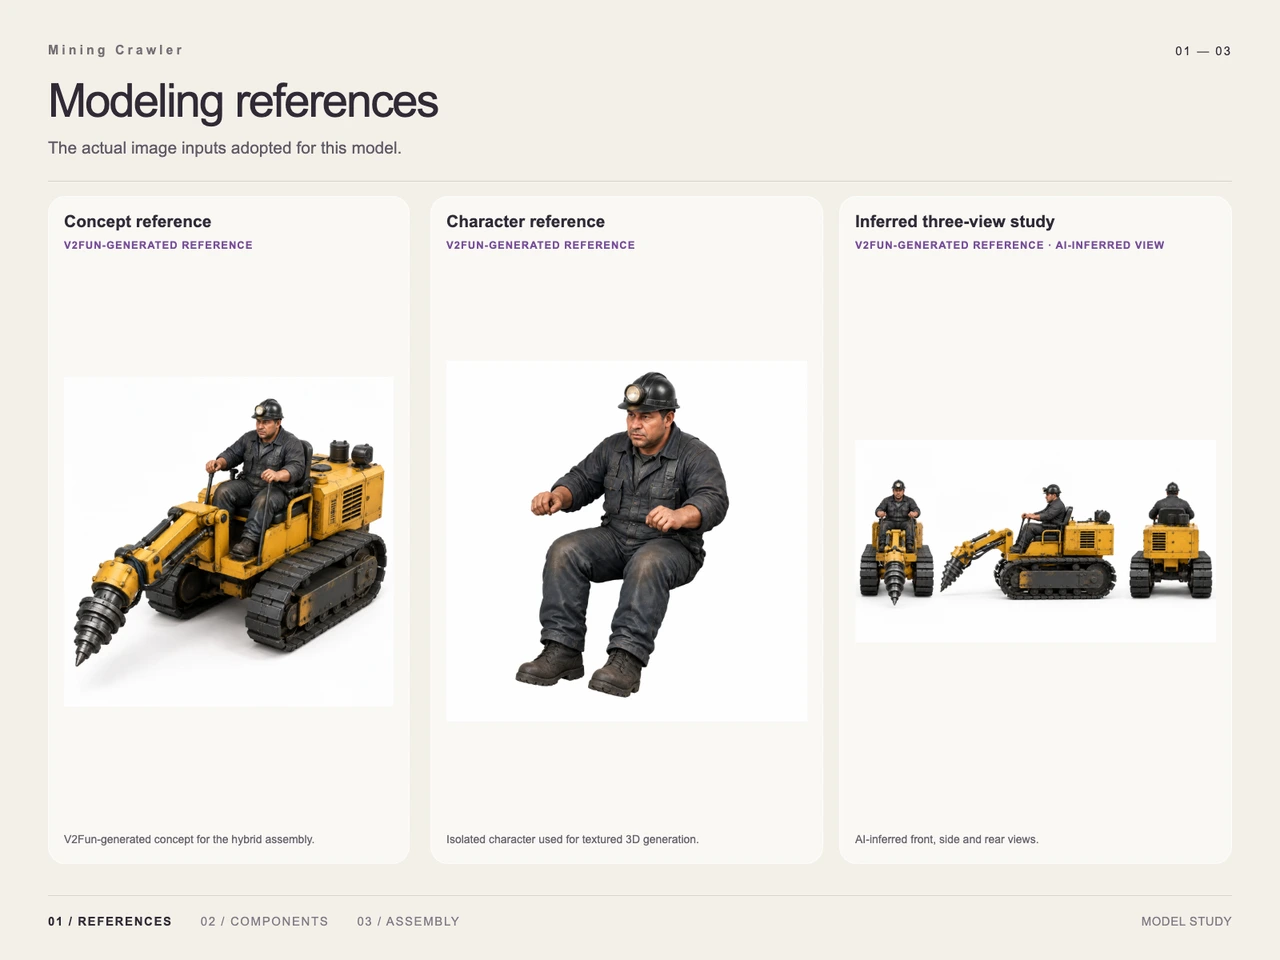This screenshot has width=1280, height=960.
Task: Click the '01 — 03' page counter
Action: [1203, 51]
